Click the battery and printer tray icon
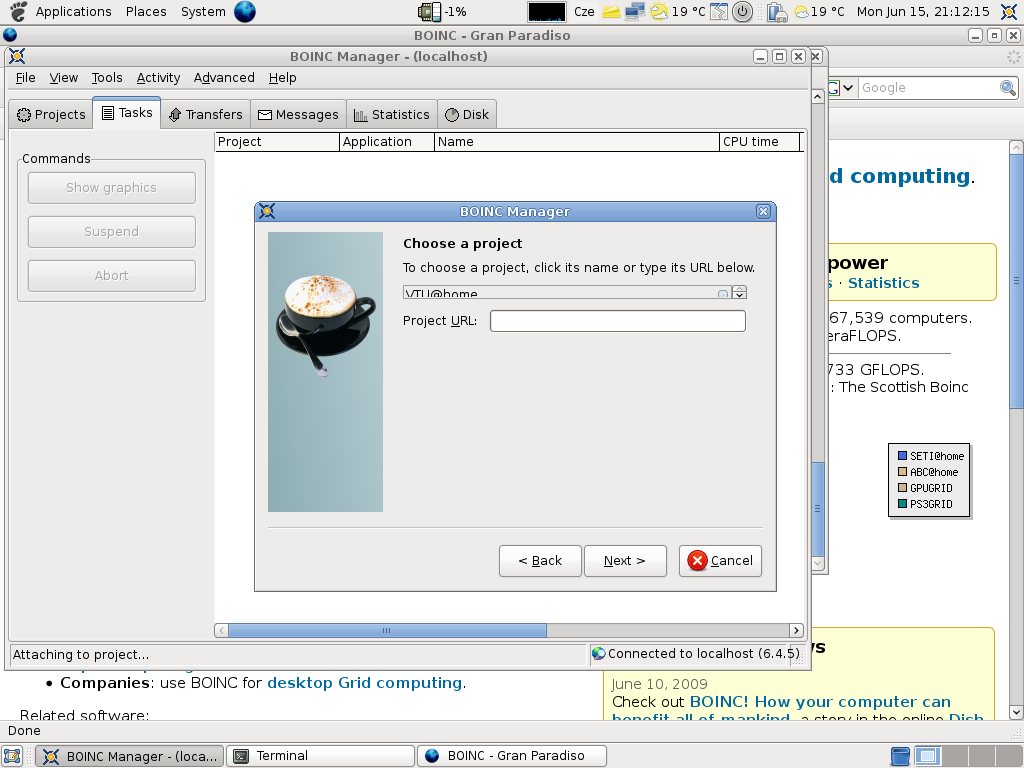 (x=777, y=12)
